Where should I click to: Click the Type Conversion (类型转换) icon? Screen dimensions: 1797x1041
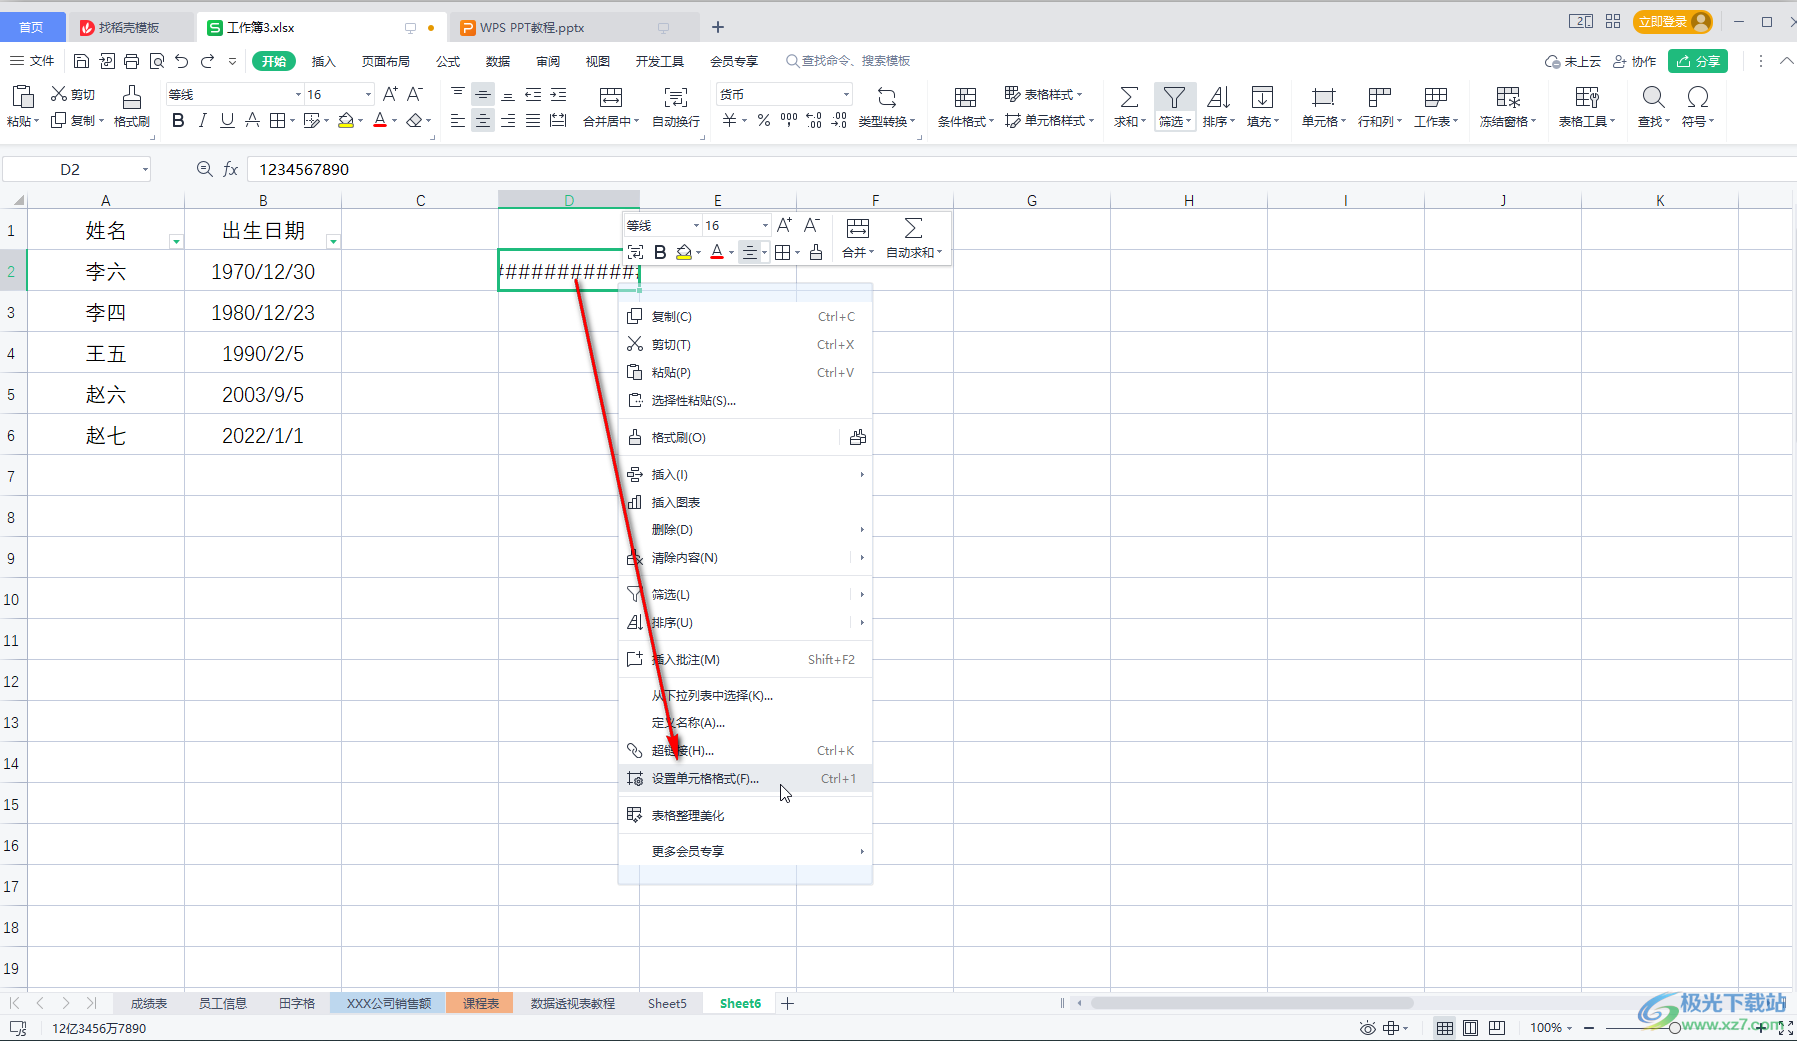(887, 97)
